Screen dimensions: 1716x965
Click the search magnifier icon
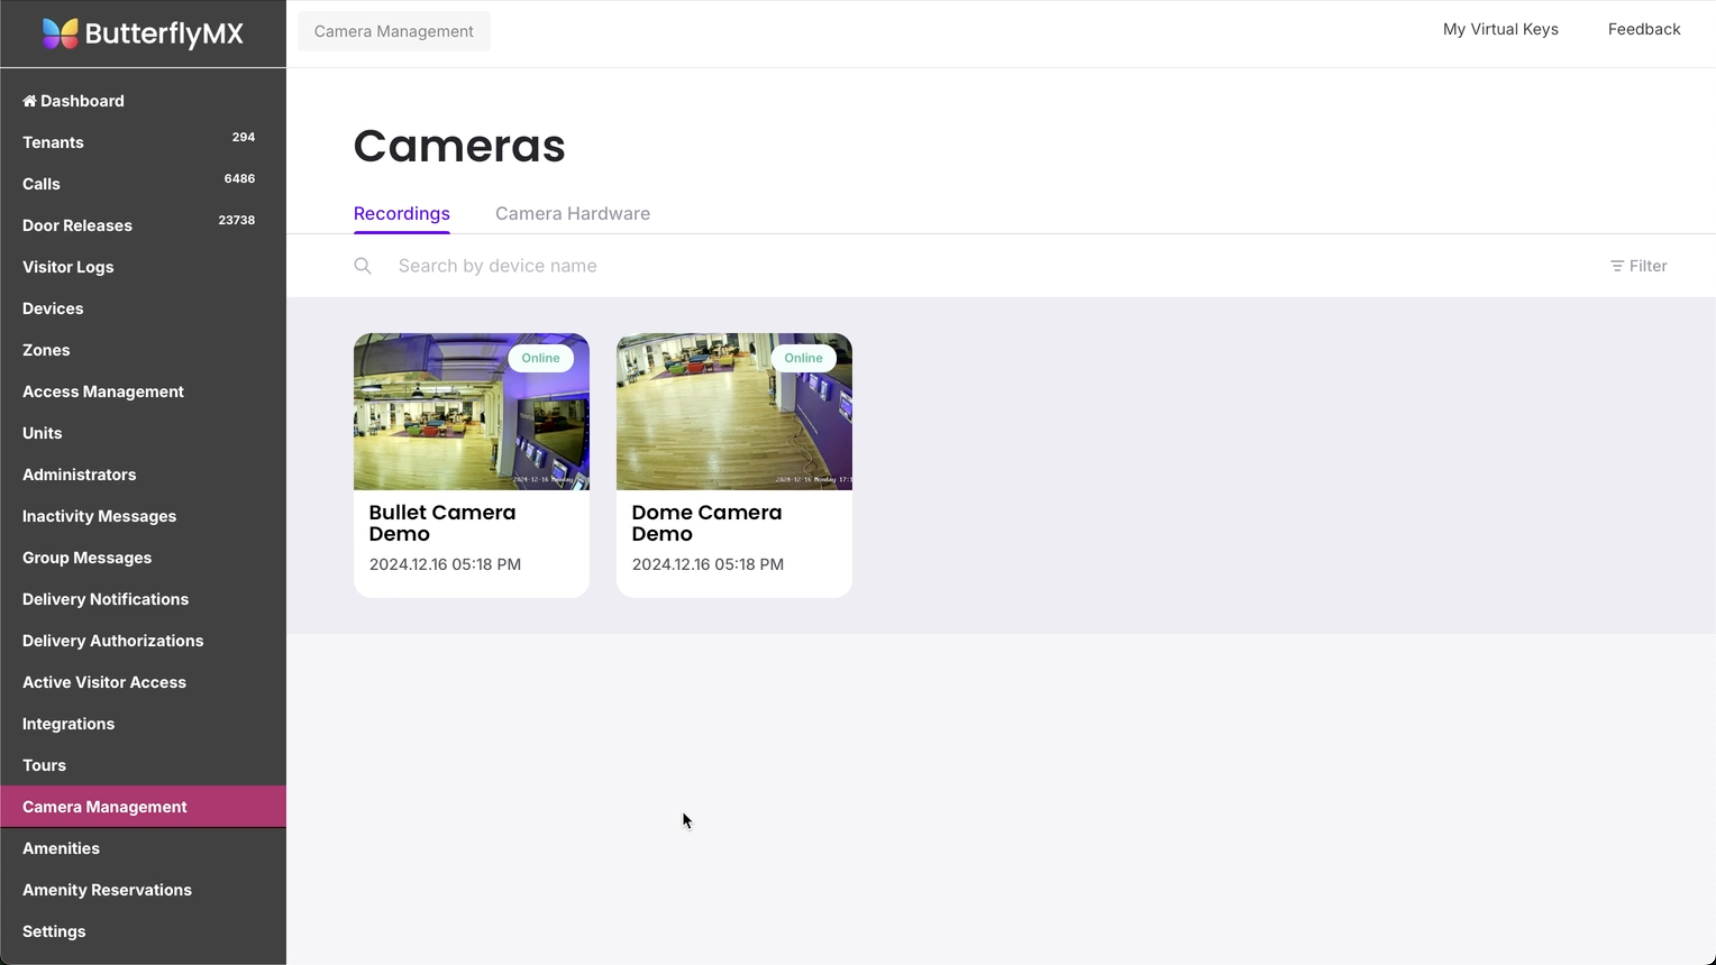[x=363, y=266]
